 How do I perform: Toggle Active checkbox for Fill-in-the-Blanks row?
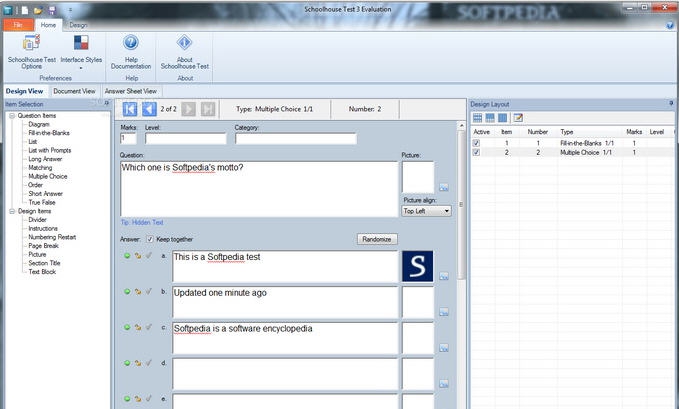(x=476, y=143)
